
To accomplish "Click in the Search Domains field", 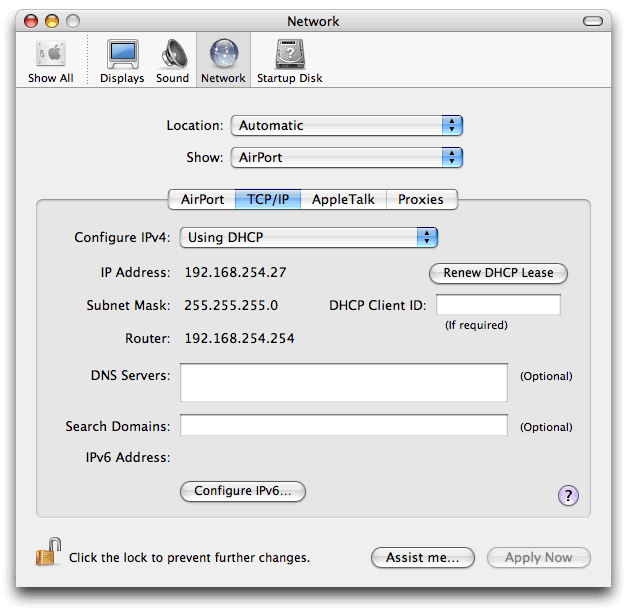I will (x=344, y=426).
